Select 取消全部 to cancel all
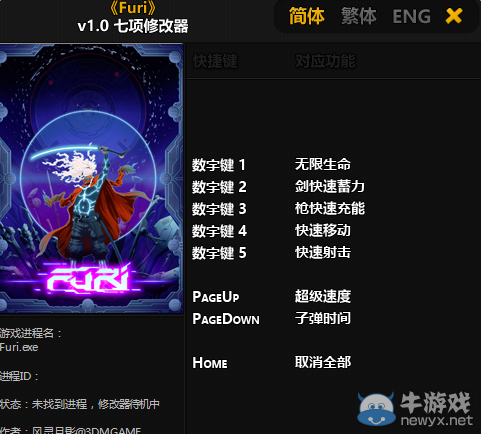This screenshot has height=434, width=481. tap(323, 362)
